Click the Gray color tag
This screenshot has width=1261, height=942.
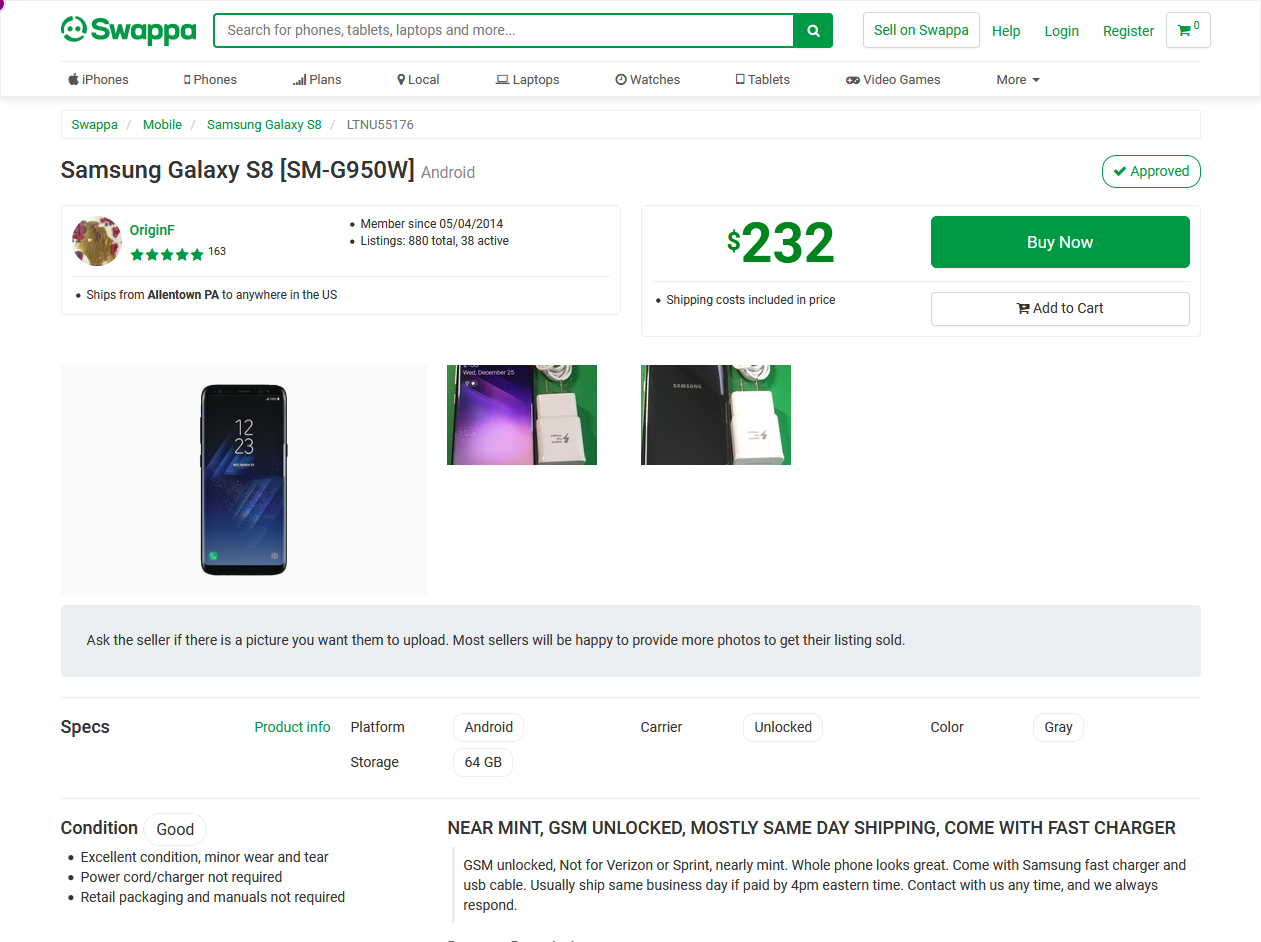click(1057, 727)
